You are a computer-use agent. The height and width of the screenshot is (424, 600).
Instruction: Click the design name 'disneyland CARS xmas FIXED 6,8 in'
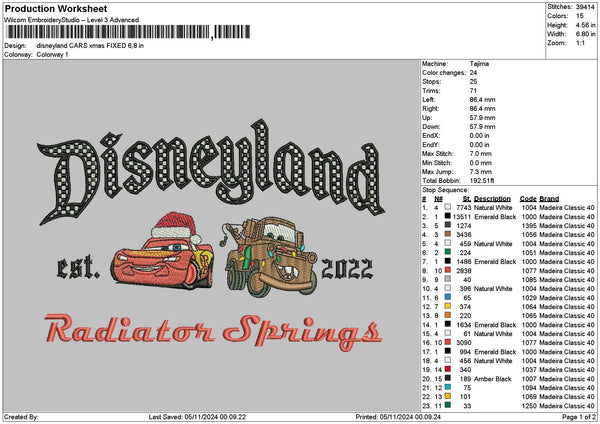click(x=90, y=46)
